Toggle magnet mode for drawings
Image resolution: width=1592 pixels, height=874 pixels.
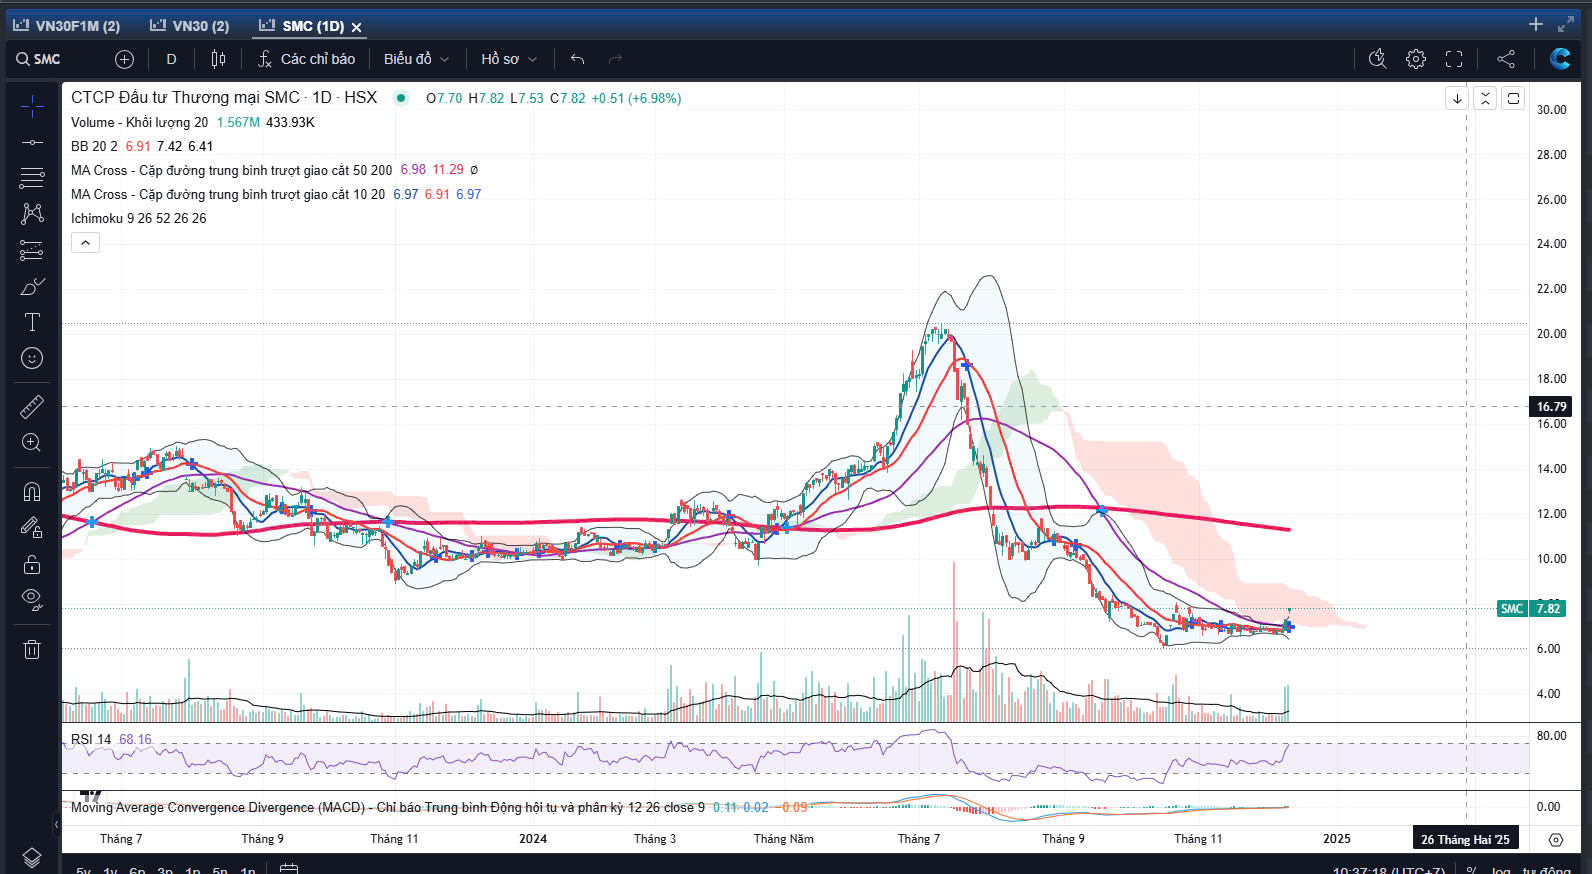click(32, 491)
